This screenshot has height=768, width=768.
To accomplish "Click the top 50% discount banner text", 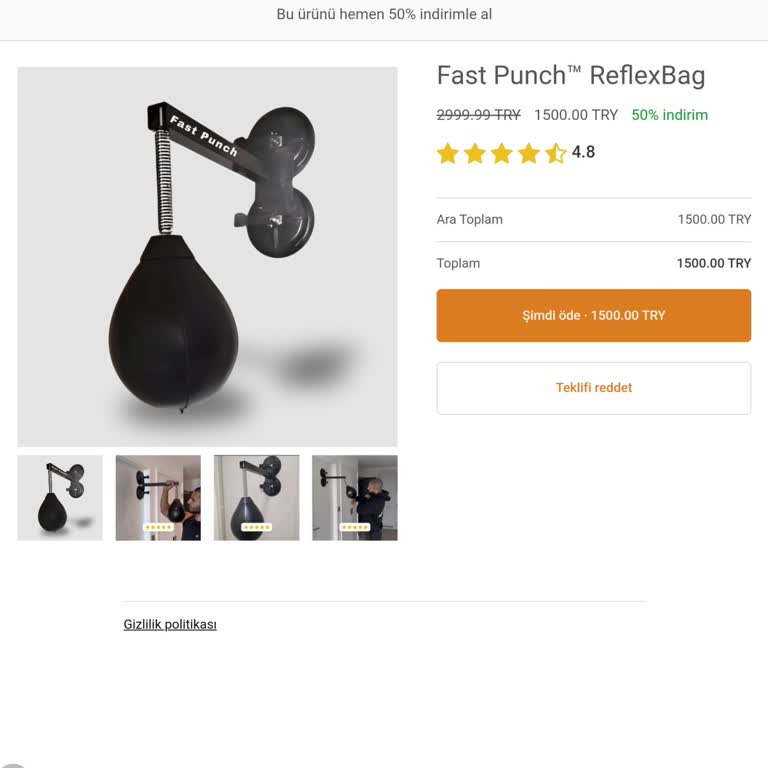I will (384, 15).
